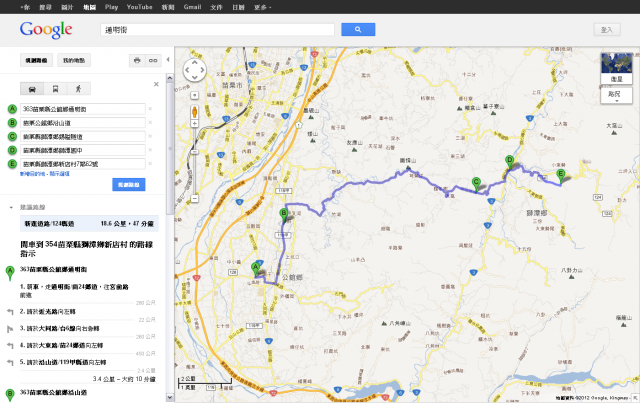Click green marker C on the map
Viewport: 640px width, 403px height.
pyautogui.click(x=476, y=184)
